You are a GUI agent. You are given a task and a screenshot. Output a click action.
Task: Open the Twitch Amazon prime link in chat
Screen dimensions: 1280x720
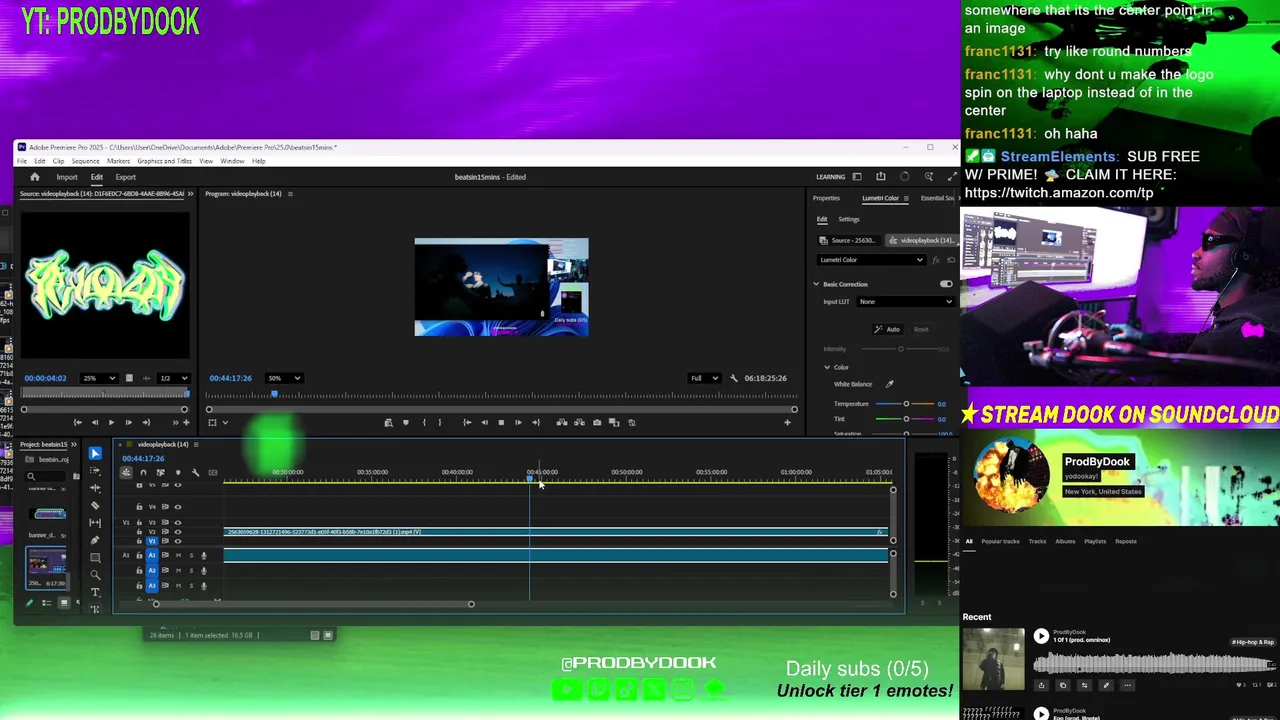tap(1059, 192)
